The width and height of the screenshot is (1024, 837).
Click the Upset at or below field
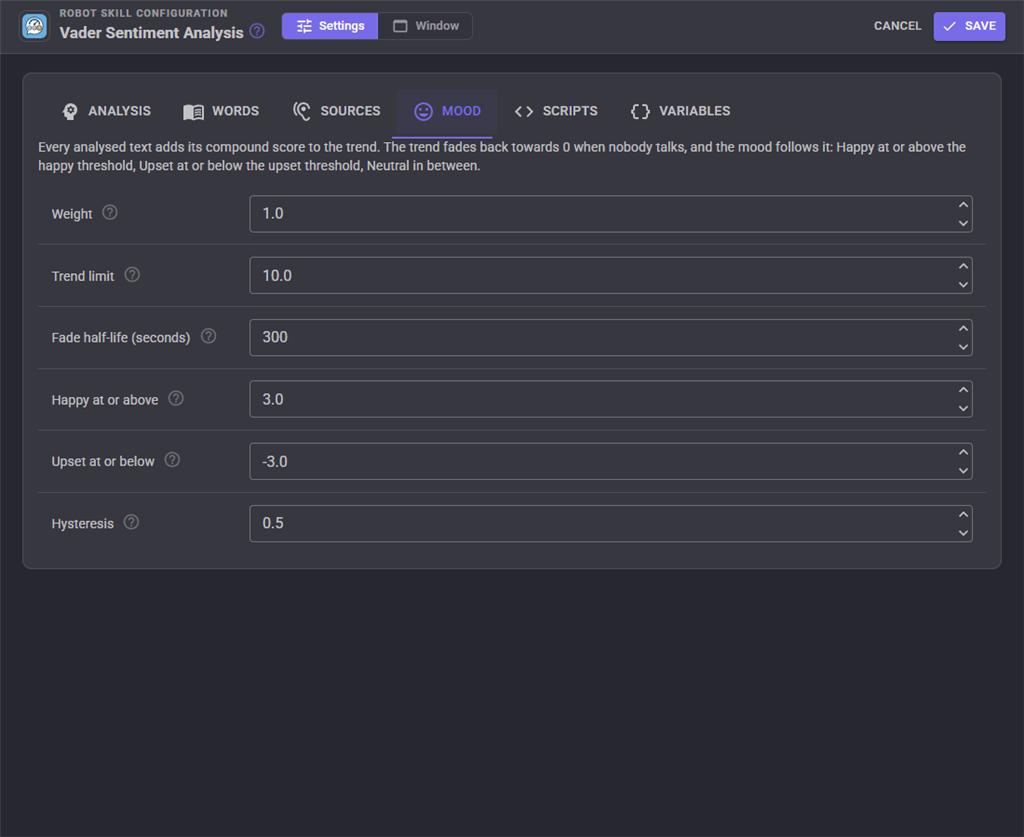coord(611,462)
